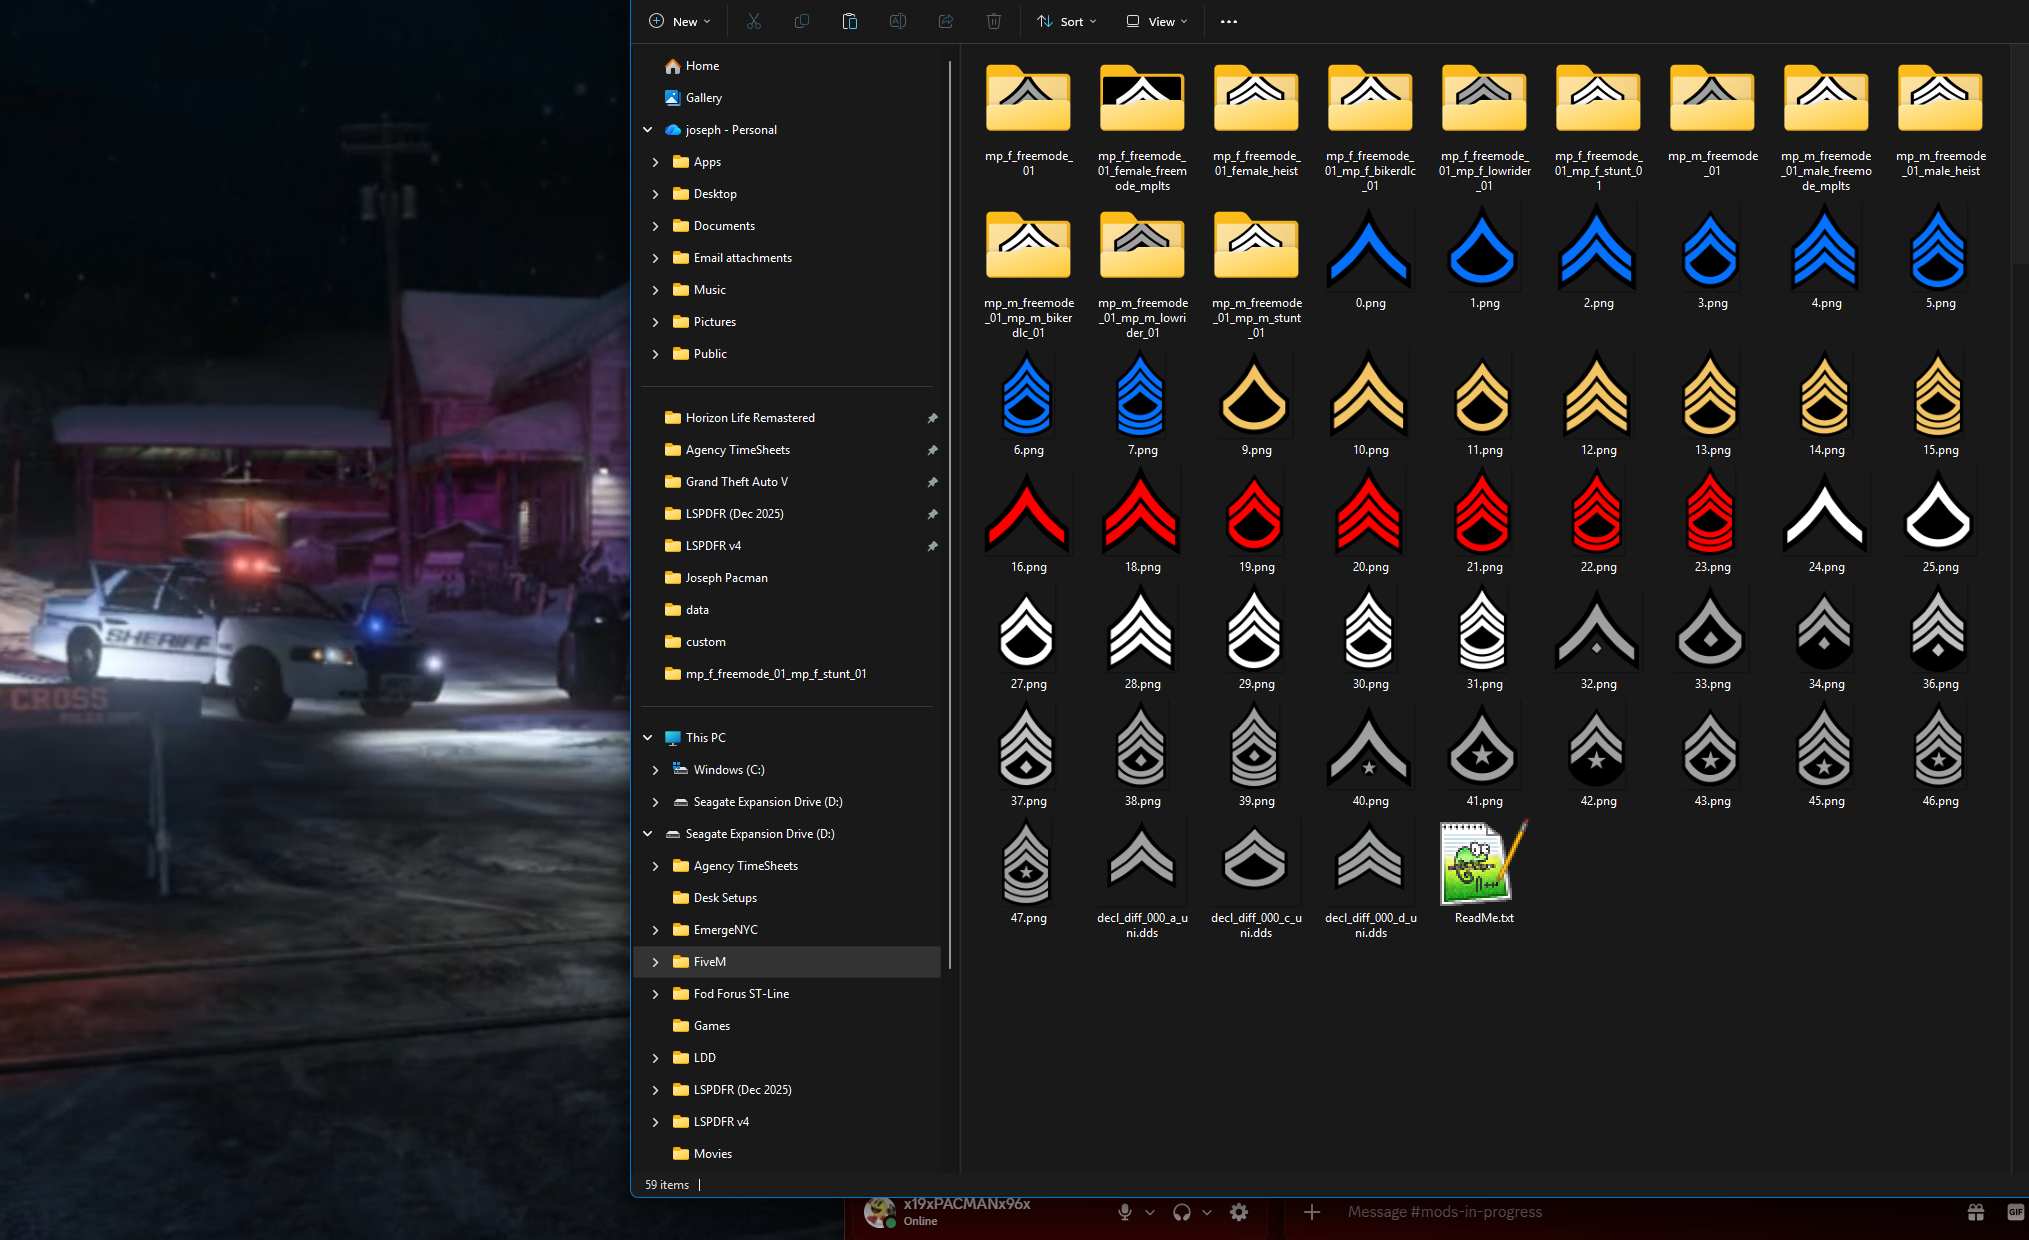Click the Delete trash icon
This screenshot has width=2029, height=1240.
pos(994,21)
